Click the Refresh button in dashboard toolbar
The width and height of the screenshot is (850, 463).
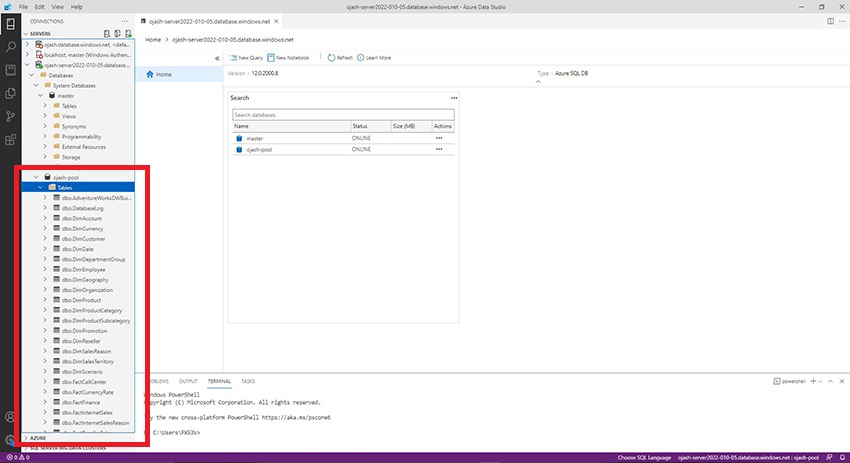[x=340, y=57]
